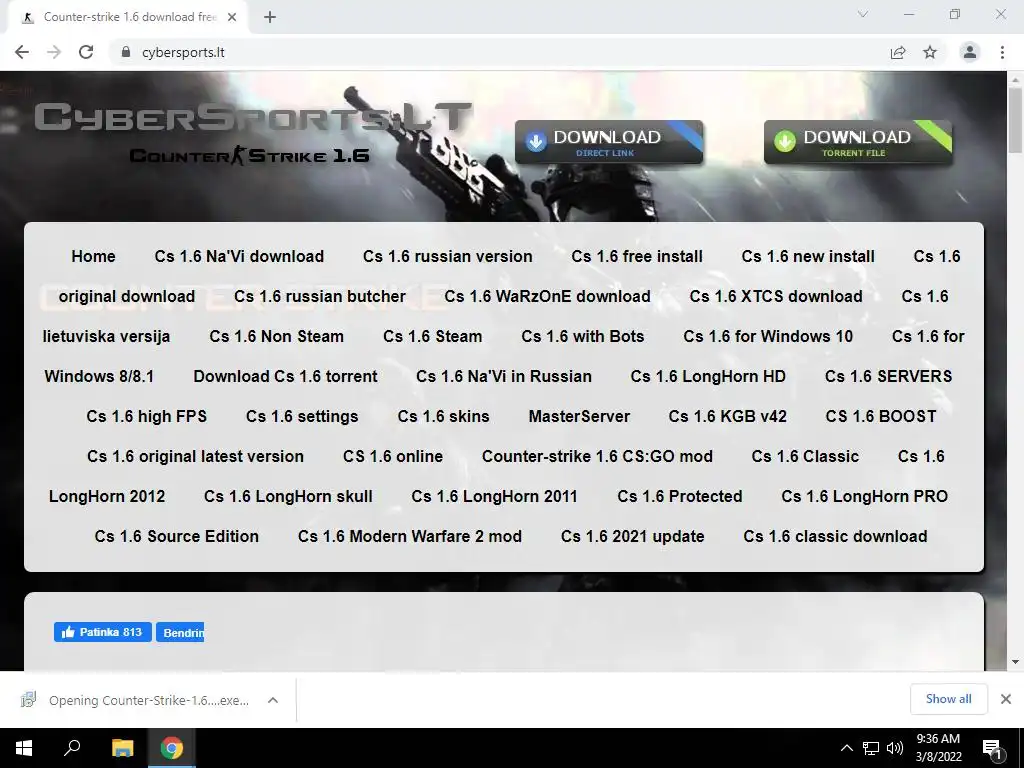This screenshot has width=1024, height=768.
Task: Go back with the browser back arrow
Action: pos(22,52)
